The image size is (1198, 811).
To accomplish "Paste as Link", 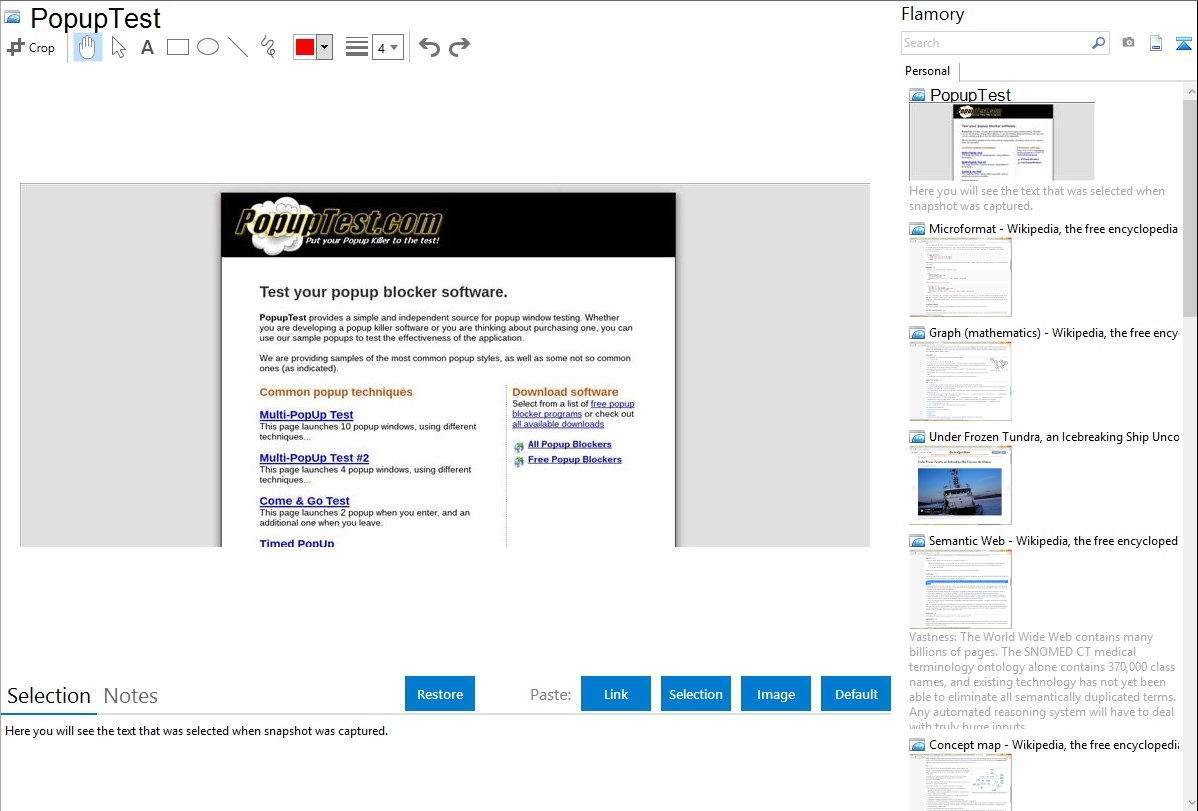I will [616, 694].
